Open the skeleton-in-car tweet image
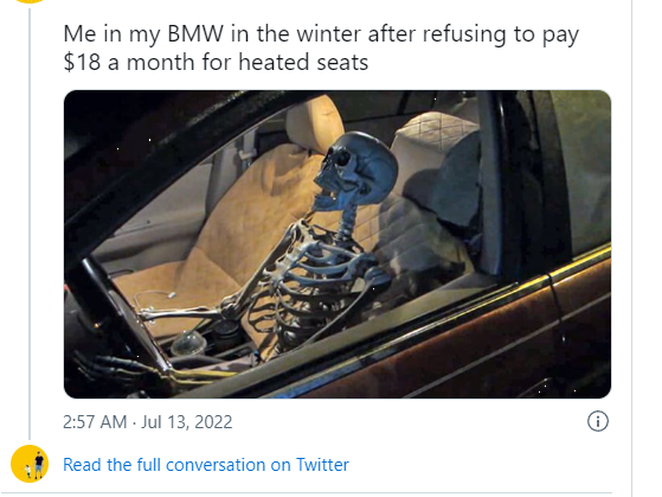The height and width of the screenshot is (497, 662). pos(337,244)
